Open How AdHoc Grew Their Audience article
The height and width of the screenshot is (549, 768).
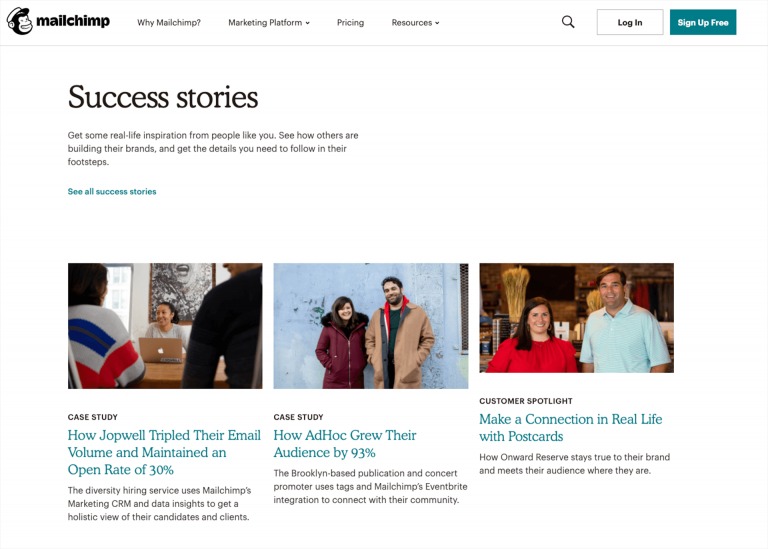(345, 444)
